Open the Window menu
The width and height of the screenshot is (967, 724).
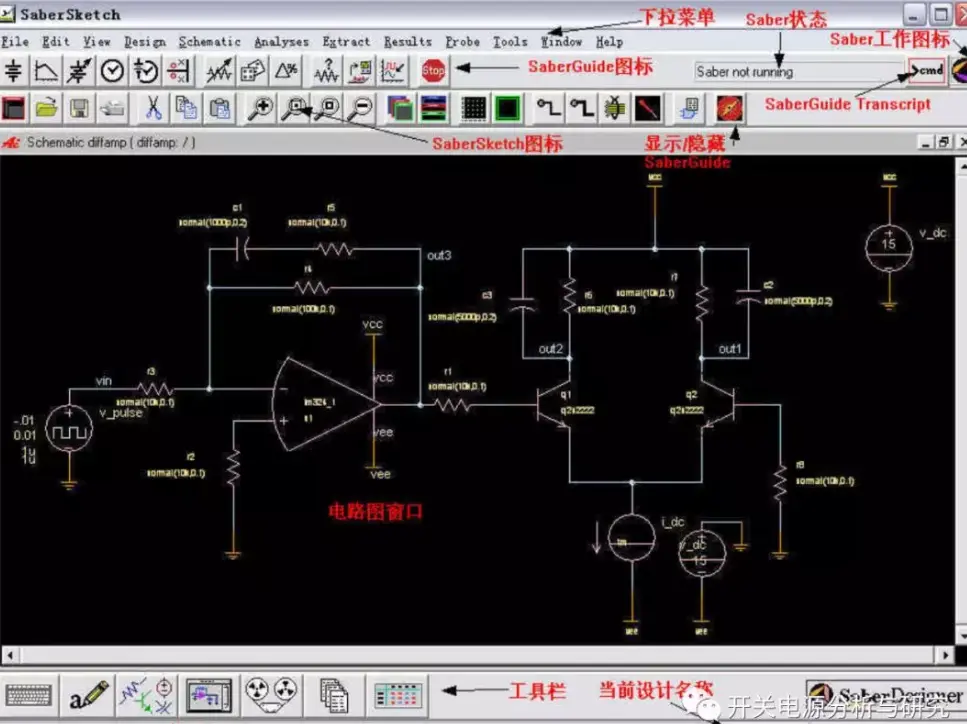[561, 42]
